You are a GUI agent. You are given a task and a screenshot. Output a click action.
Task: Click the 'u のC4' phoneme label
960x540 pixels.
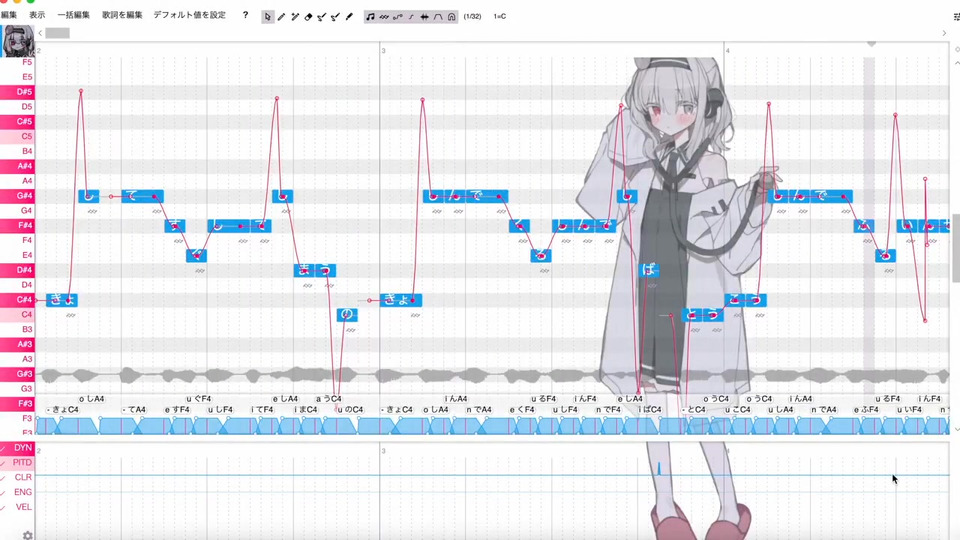click(350, 410)
